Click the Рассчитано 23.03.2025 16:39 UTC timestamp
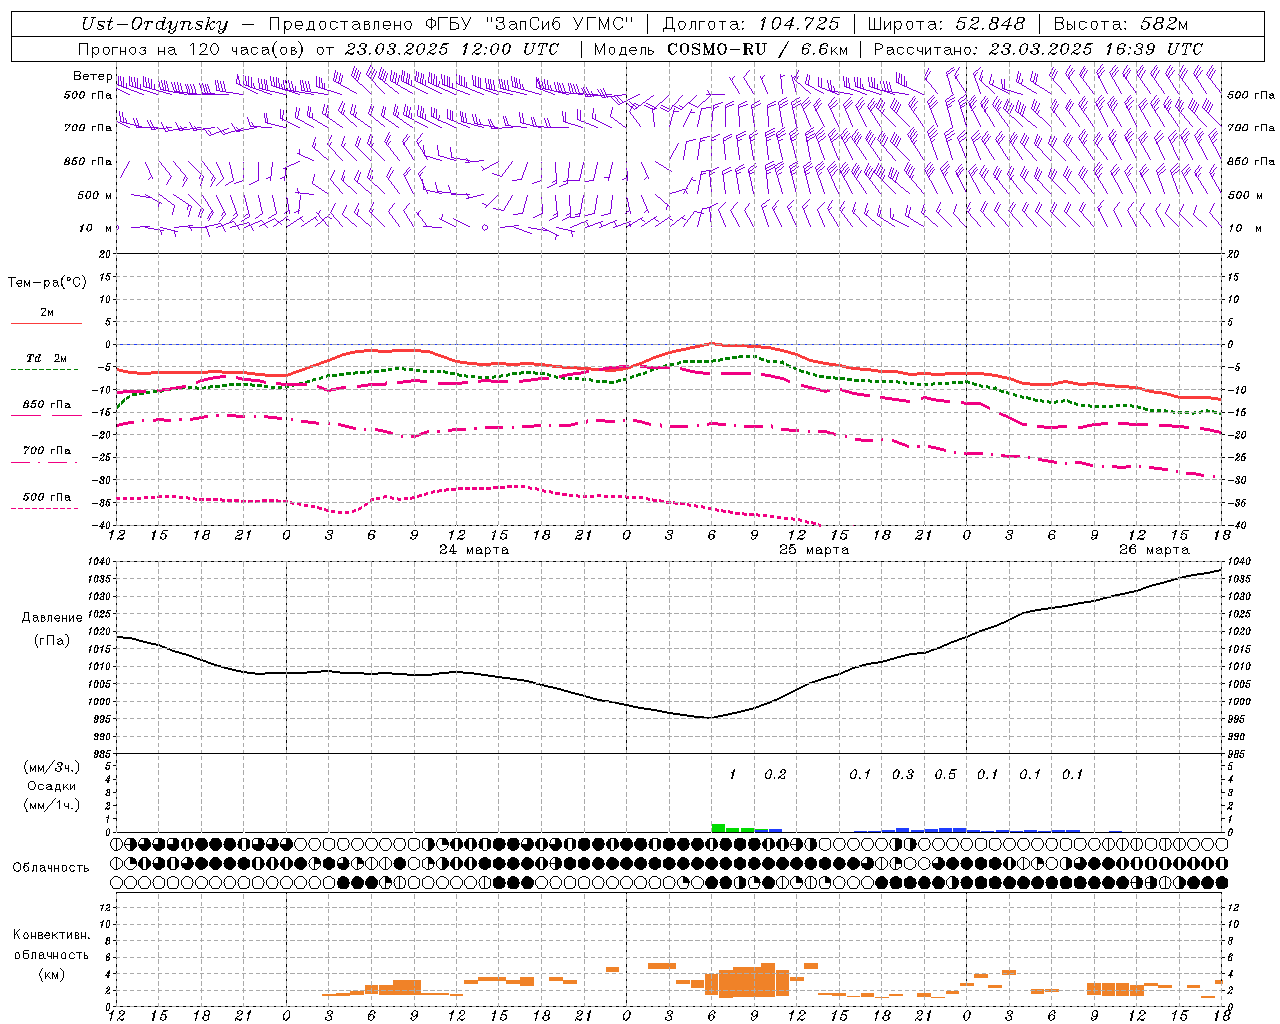This screenshot has width=1280, height=1024. click(1038, 49)
